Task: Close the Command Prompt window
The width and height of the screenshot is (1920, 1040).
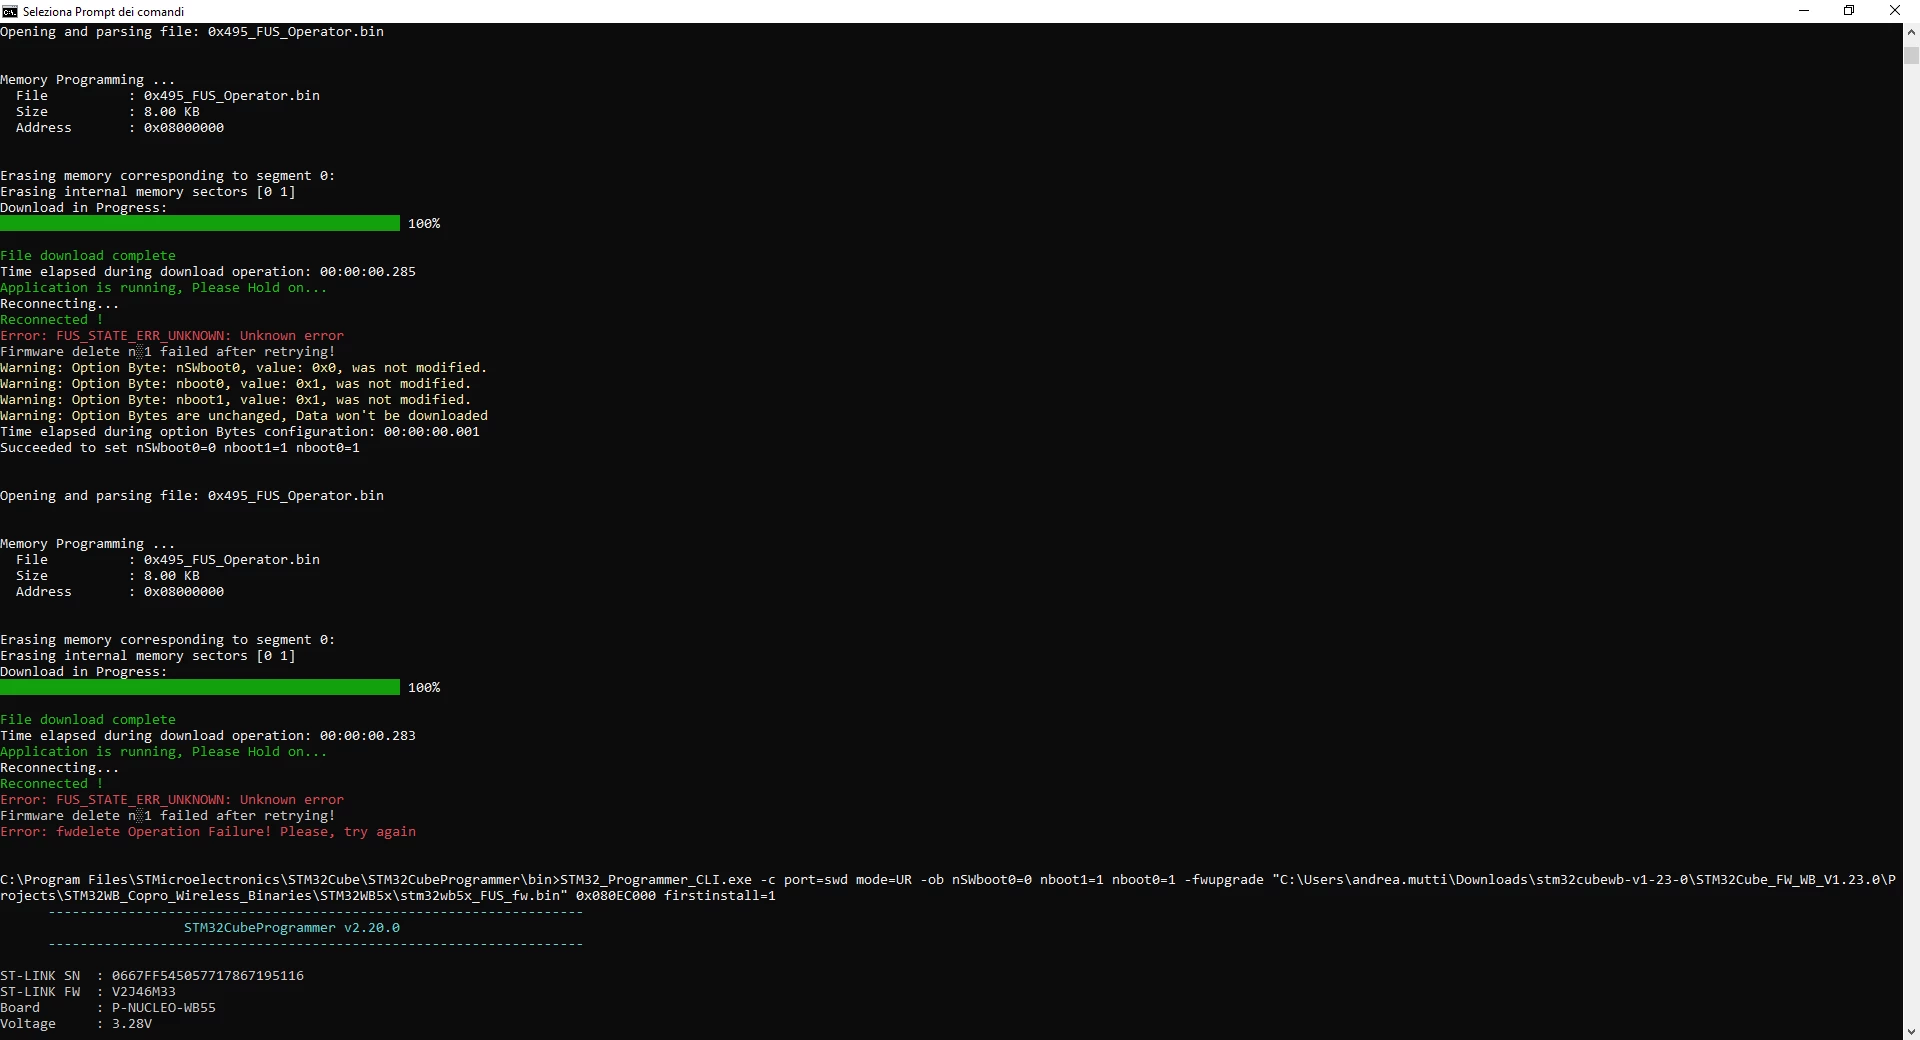Action: coord(1895,11)
